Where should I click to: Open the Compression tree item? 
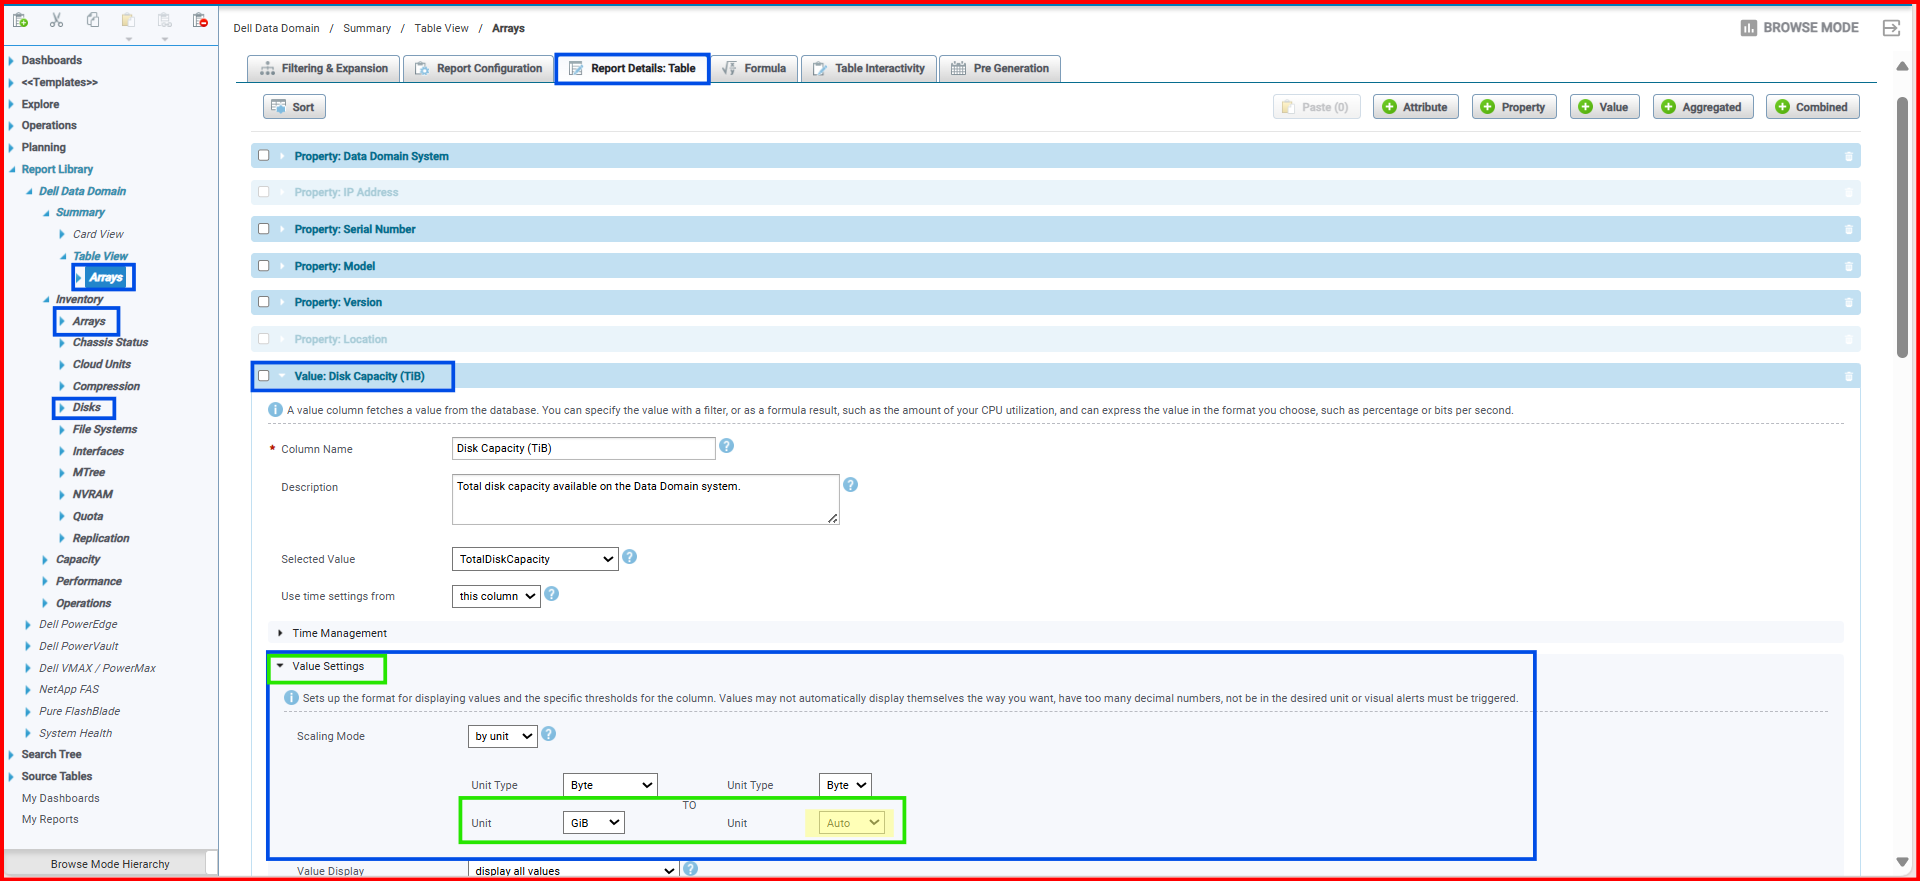[x=106, y=386]
